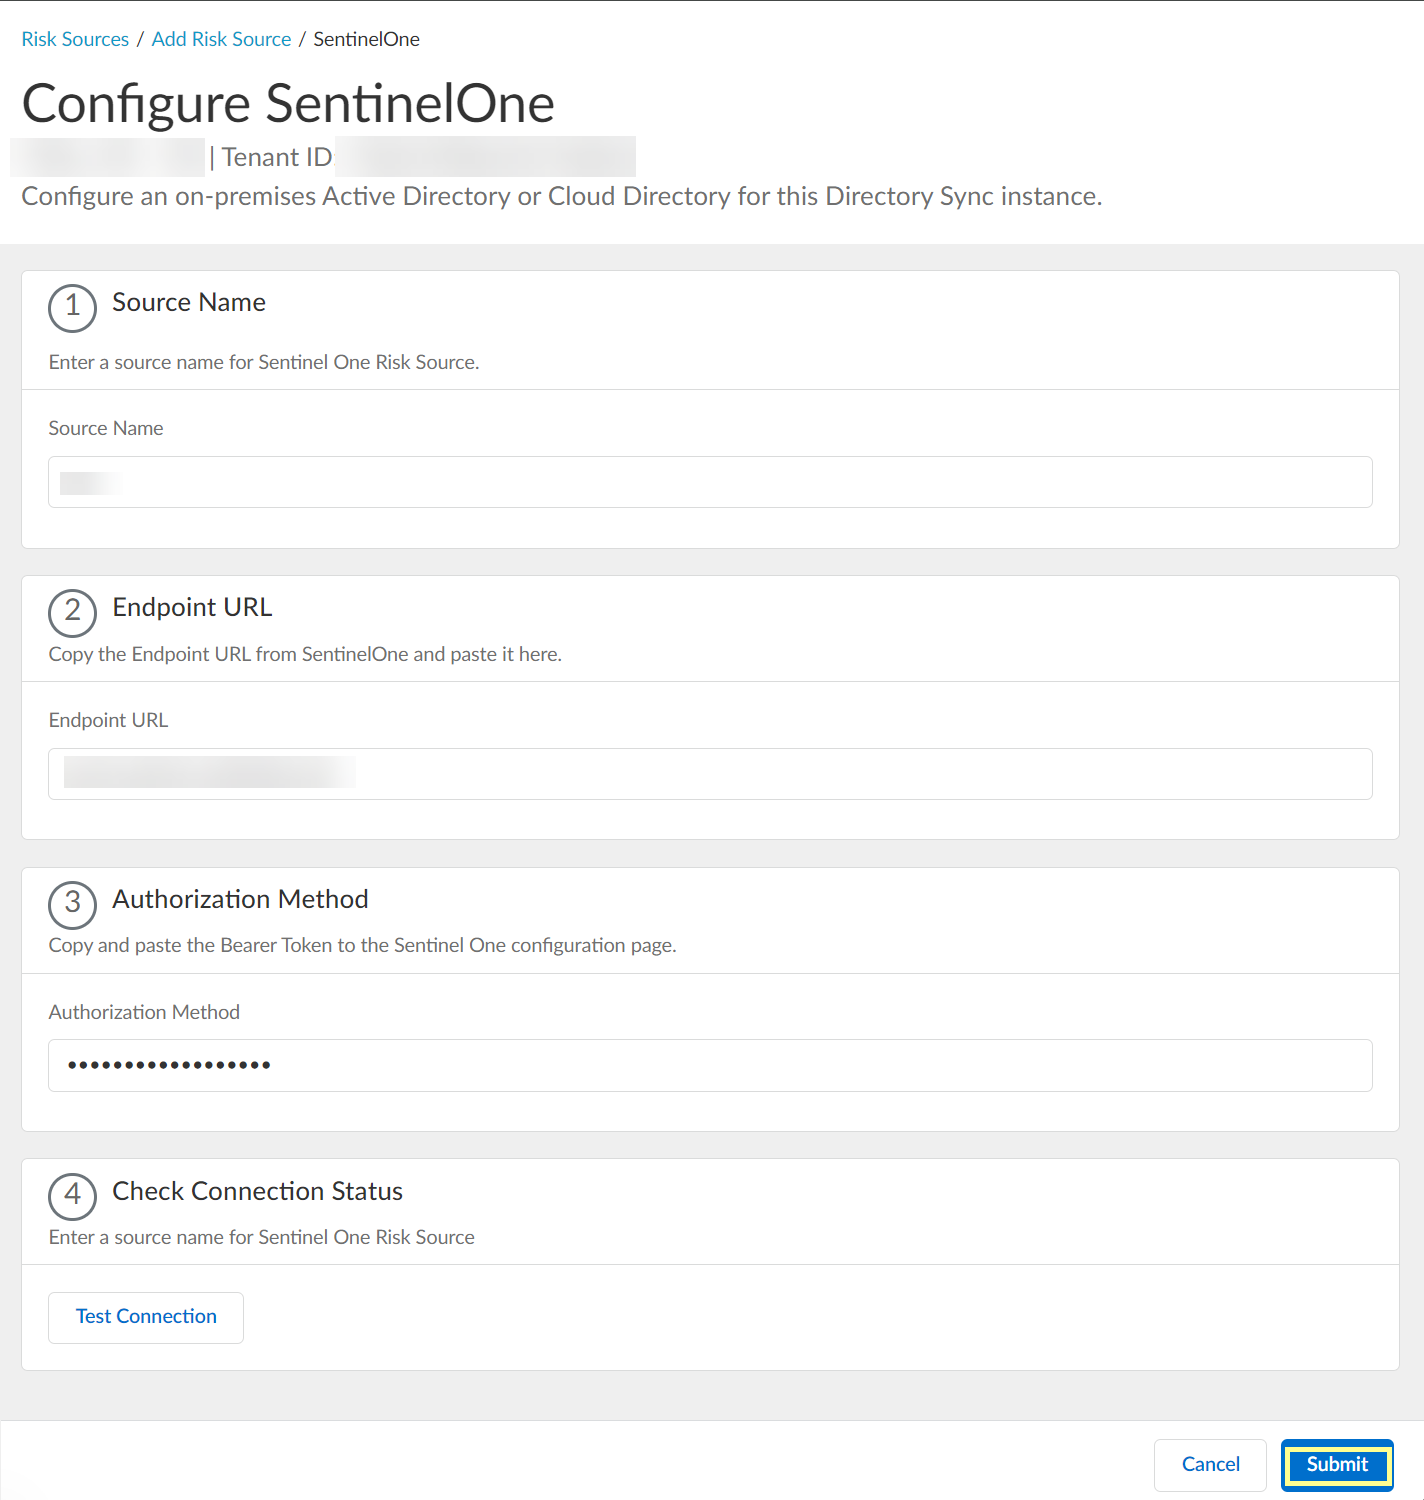The image size is (1424, 1500).
Task: Click the Configure SentinelOne page title
Action: click(x=288, y=103)
